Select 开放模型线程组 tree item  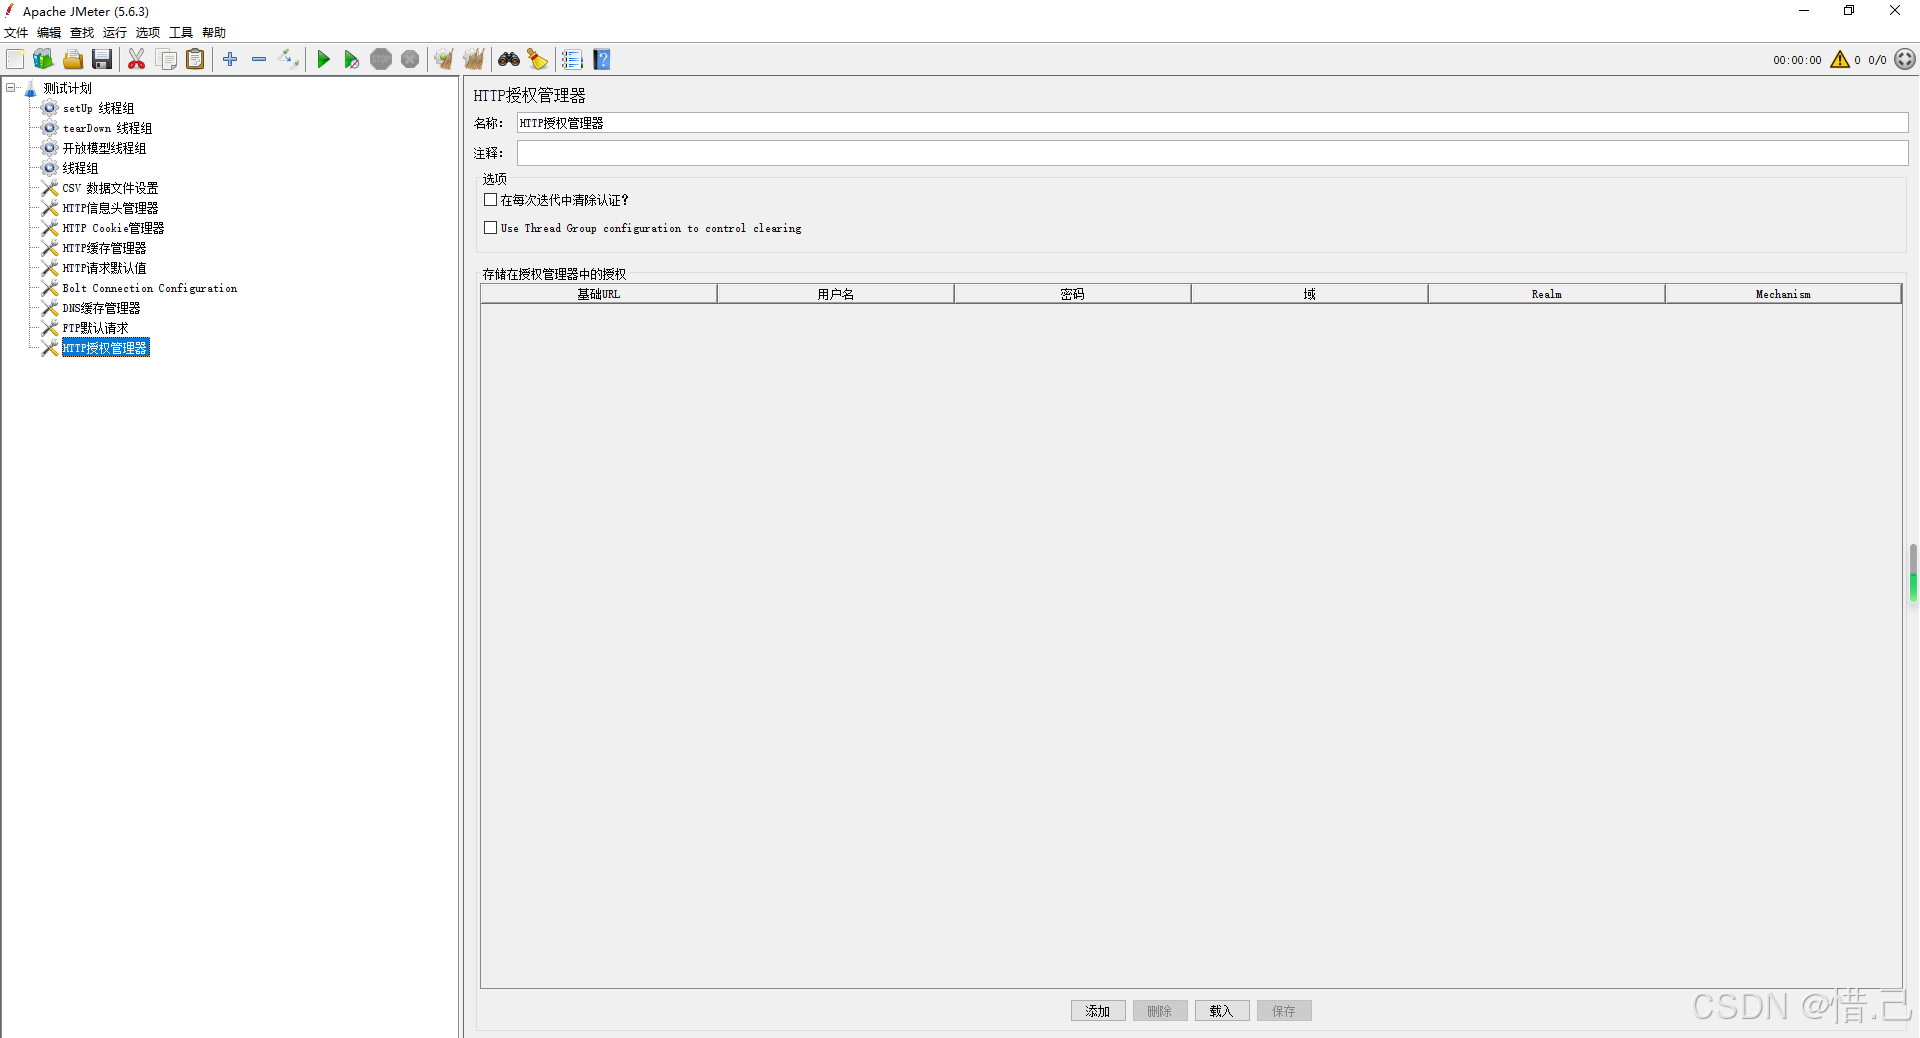[104, 148]
